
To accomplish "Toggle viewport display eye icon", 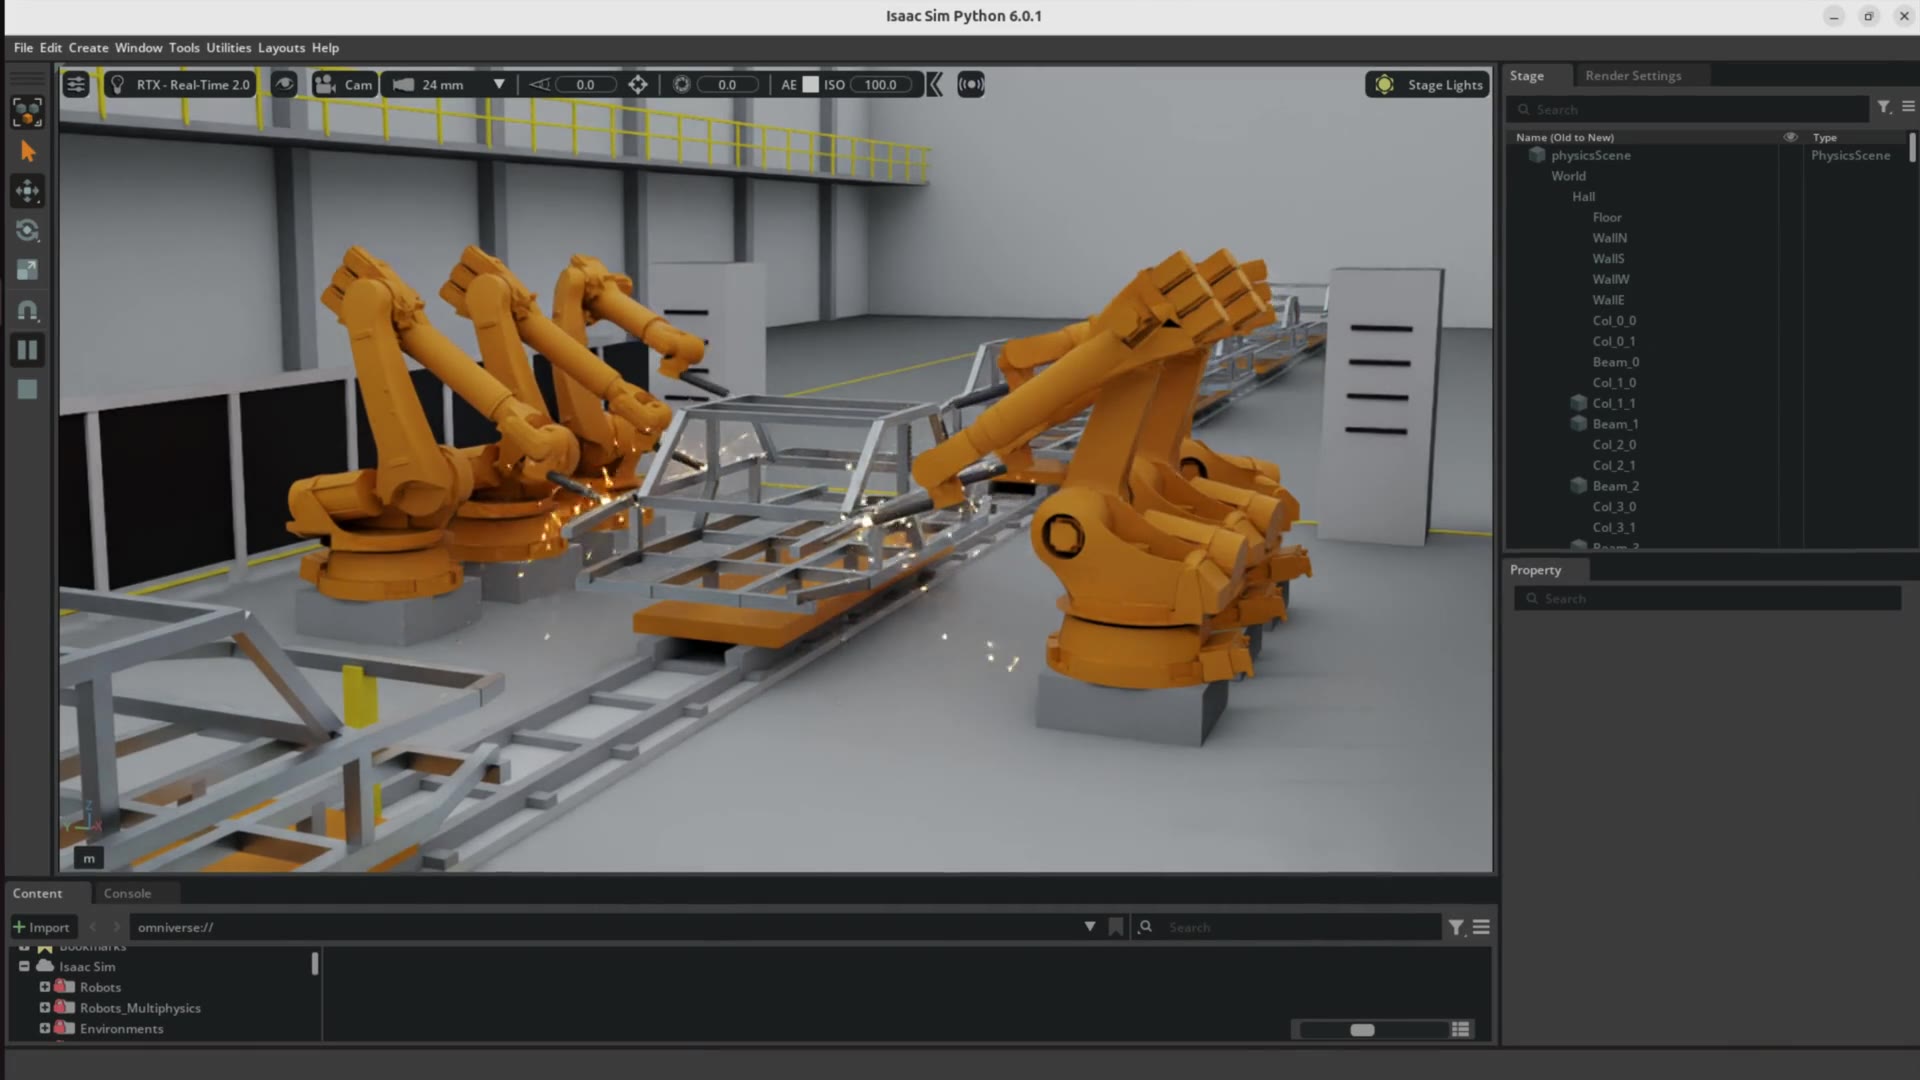I will click(x=284, y=85).
